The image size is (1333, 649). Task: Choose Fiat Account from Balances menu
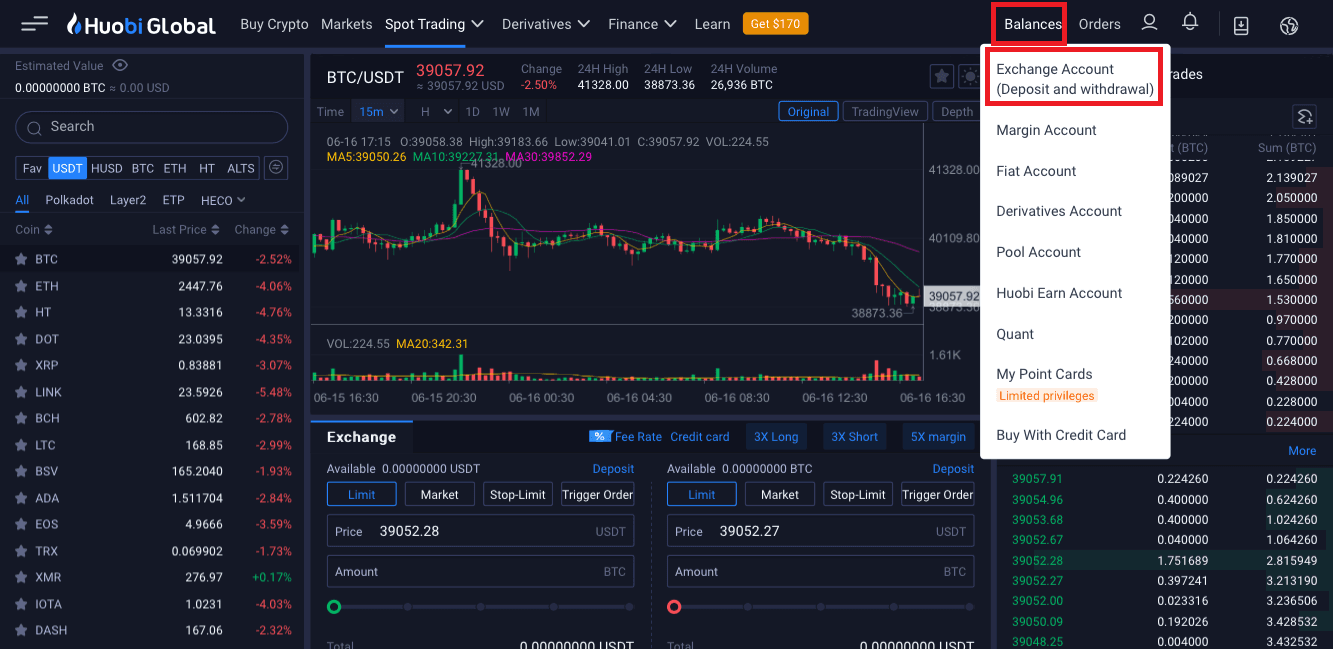1036,171
